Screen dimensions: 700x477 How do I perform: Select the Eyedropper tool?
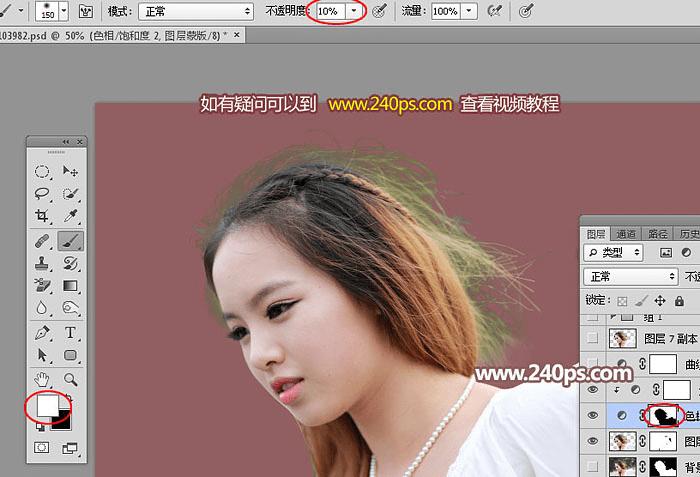coord(71,216)
